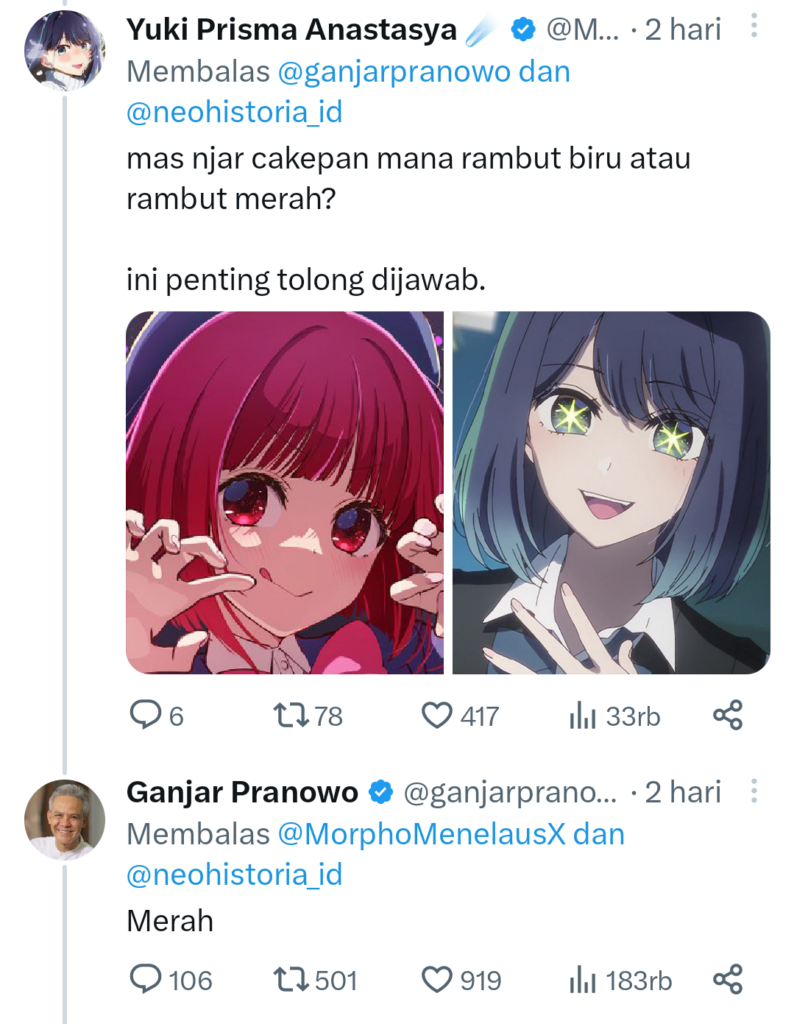
Task: View analytics showing 33rb views
Action: [x=583, y=715]
